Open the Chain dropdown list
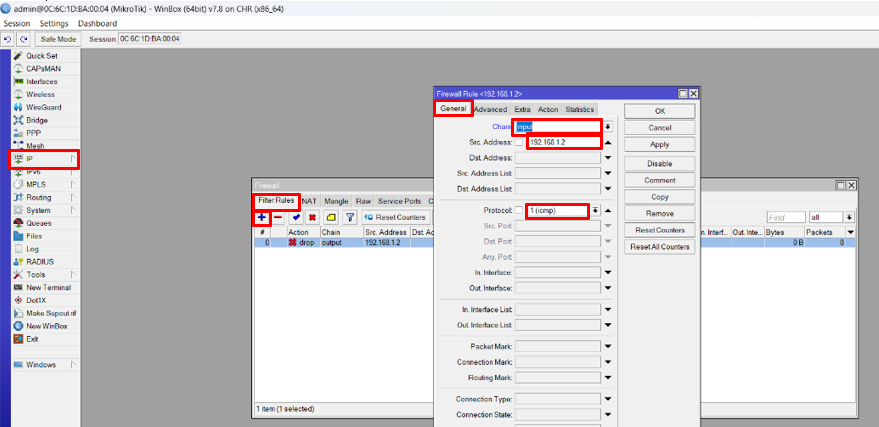Viewport: 879px width, 427px height. click(x=607, y=127)
